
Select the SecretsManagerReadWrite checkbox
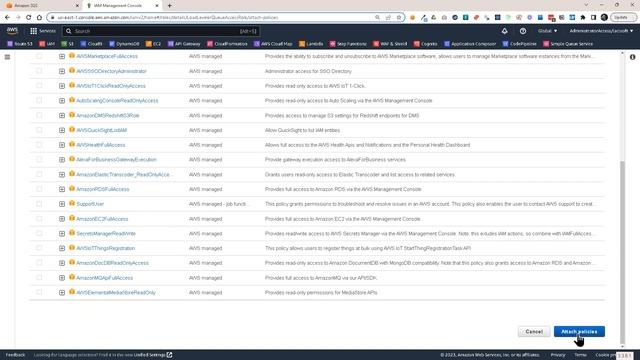(39, 233)
